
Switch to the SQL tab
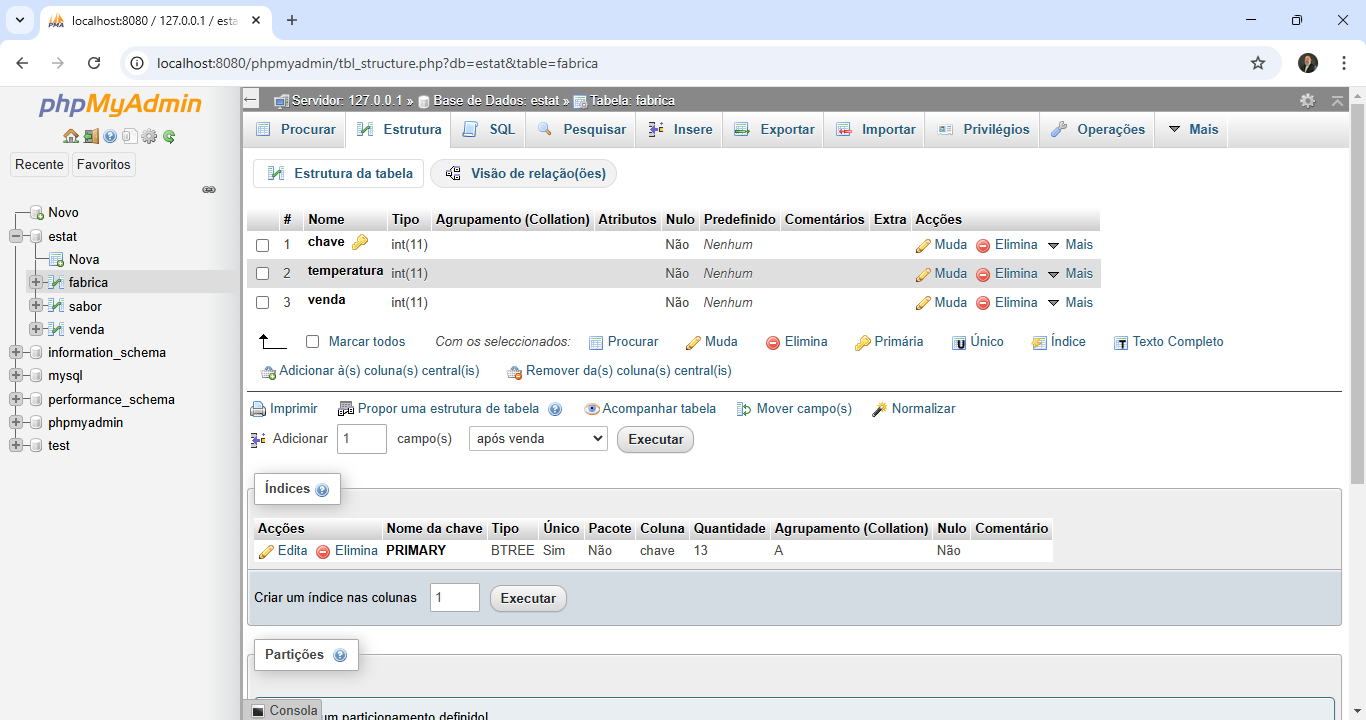pyautogui.click(x=489, y=130)
